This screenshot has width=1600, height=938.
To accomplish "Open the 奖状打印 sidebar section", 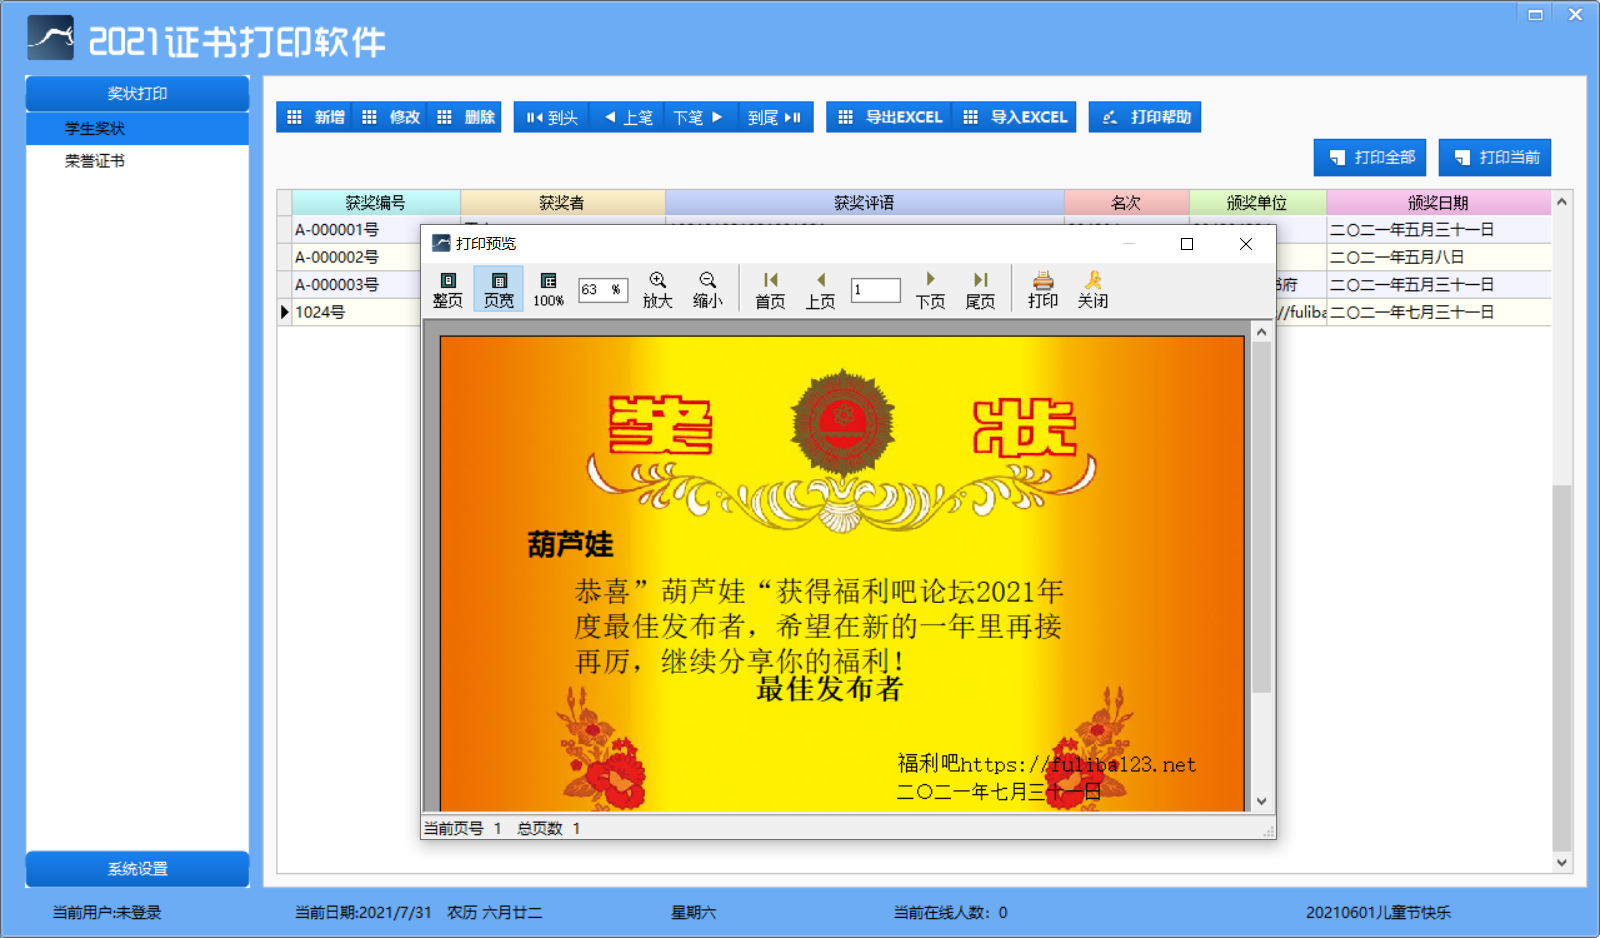I will pos(137,93).
